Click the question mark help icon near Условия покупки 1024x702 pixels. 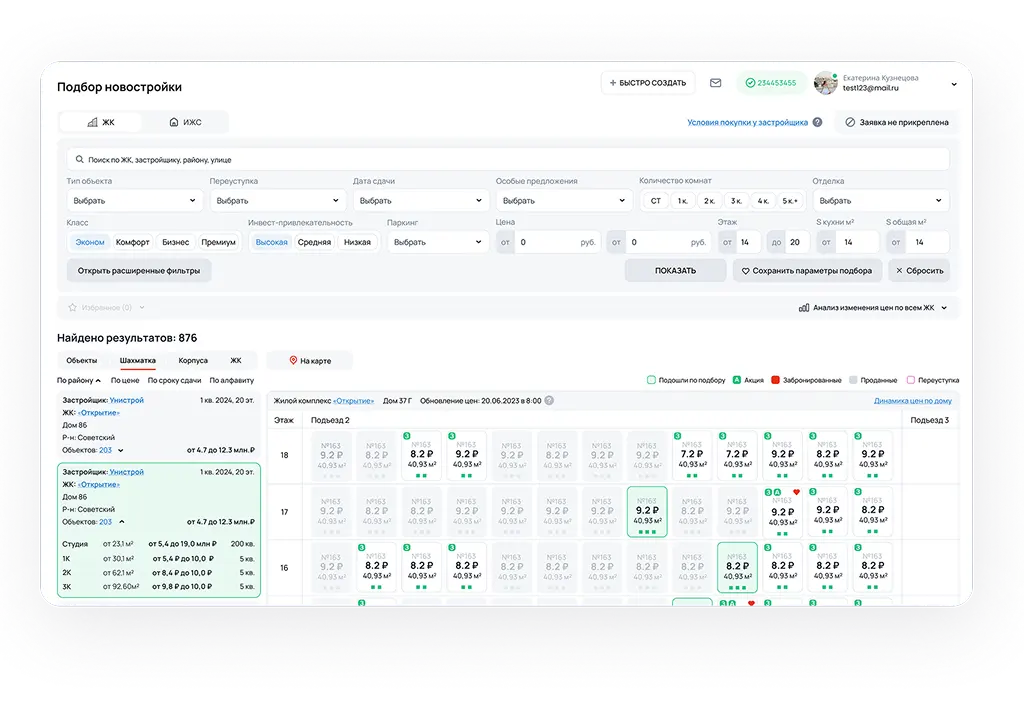817,122
